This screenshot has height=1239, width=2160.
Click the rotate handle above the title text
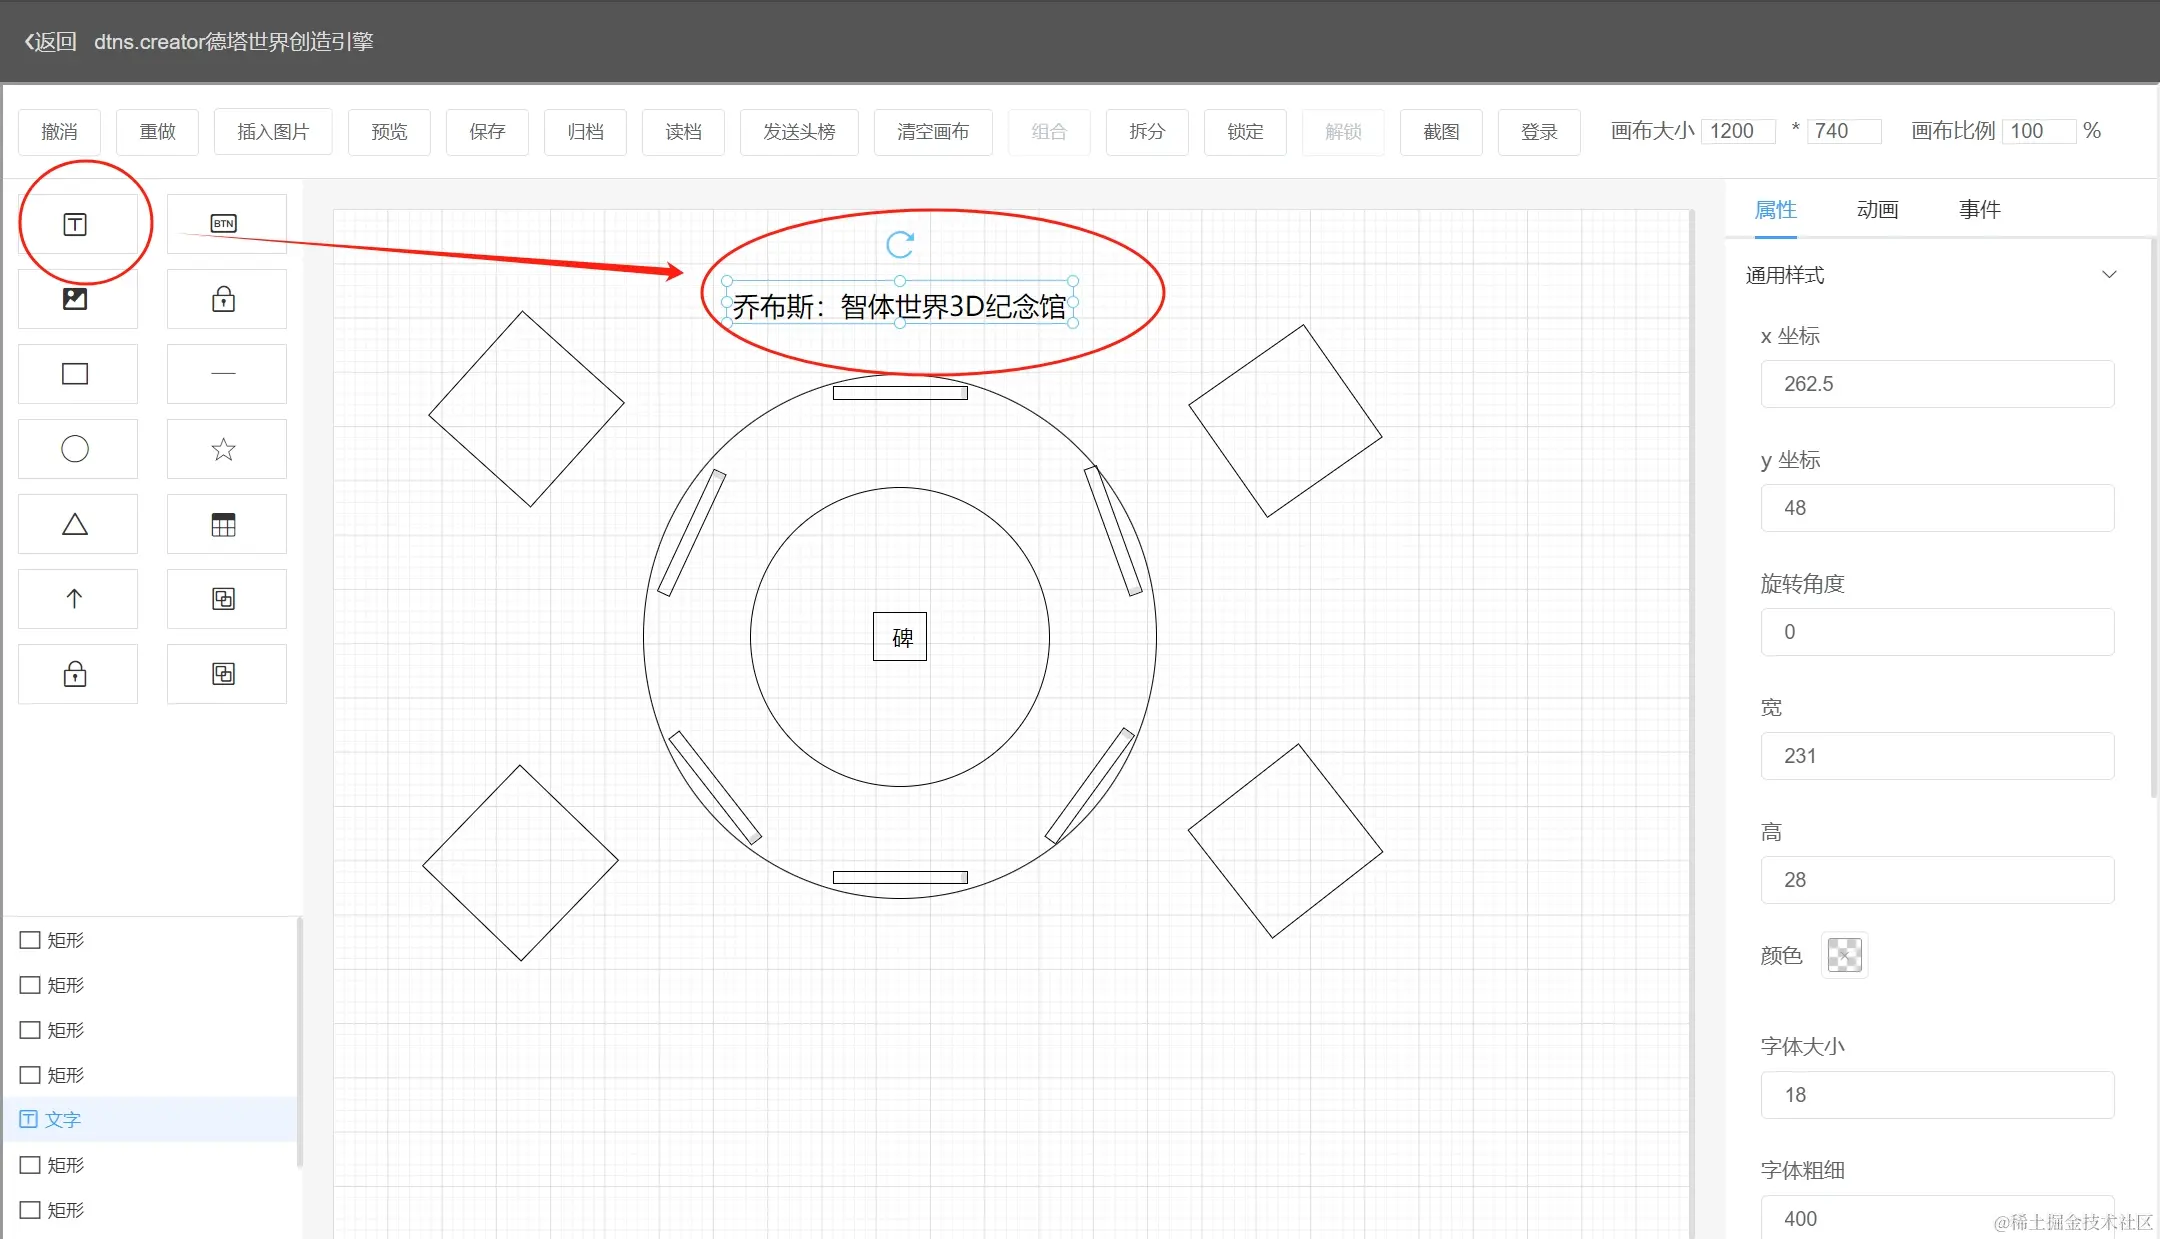[x=900, y=244]
